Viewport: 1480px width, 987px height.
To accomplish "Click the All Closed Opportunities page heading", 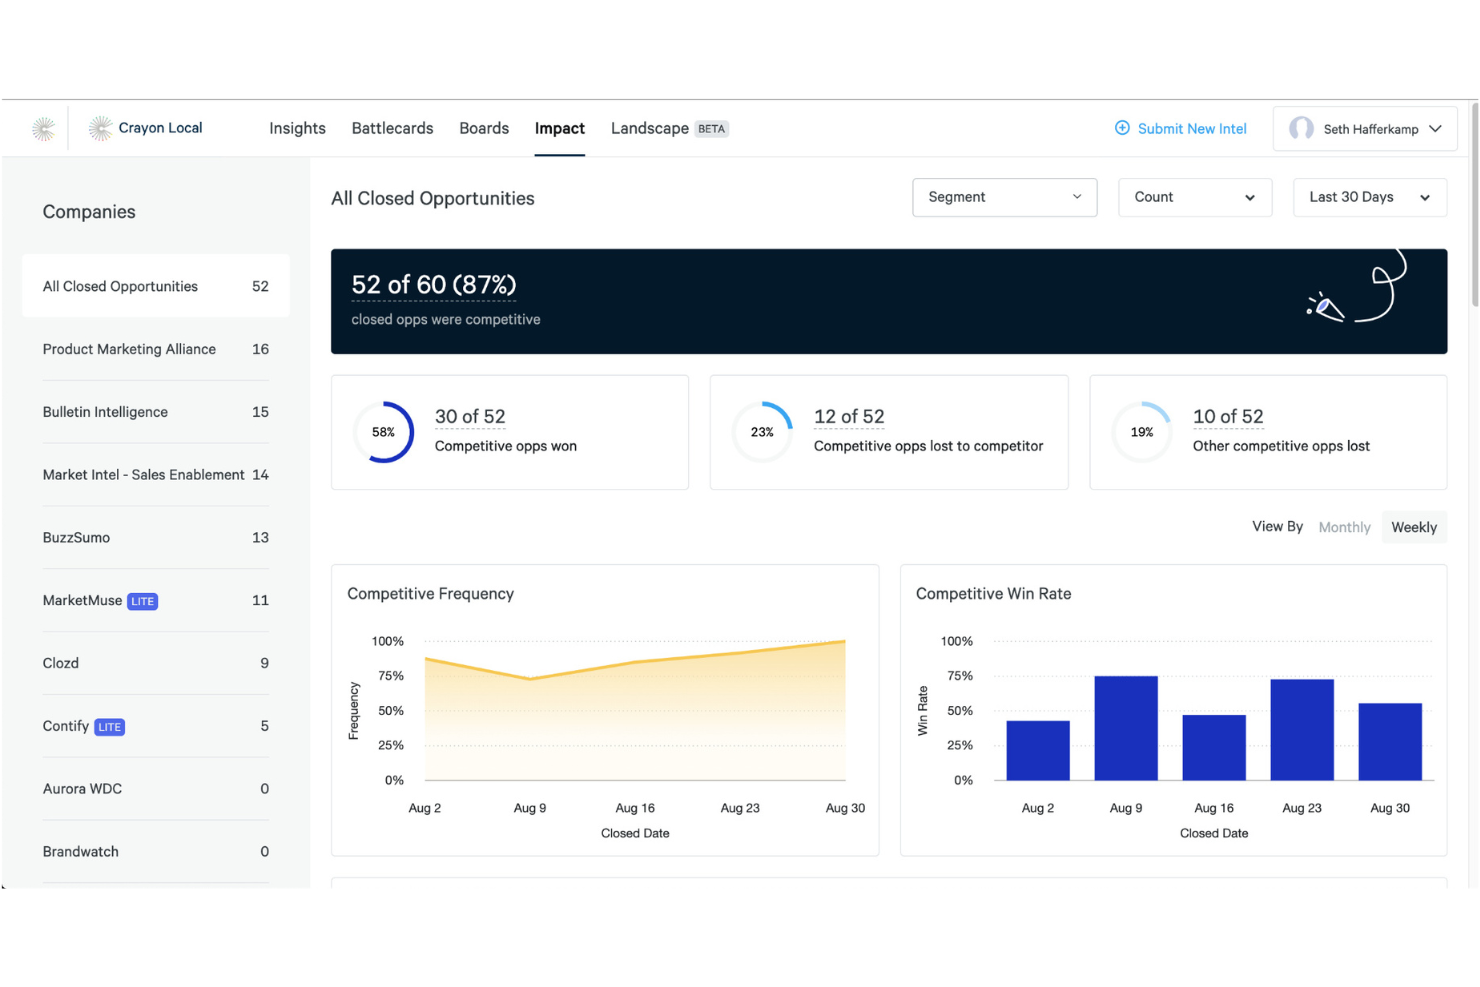I will coord(433,198).
